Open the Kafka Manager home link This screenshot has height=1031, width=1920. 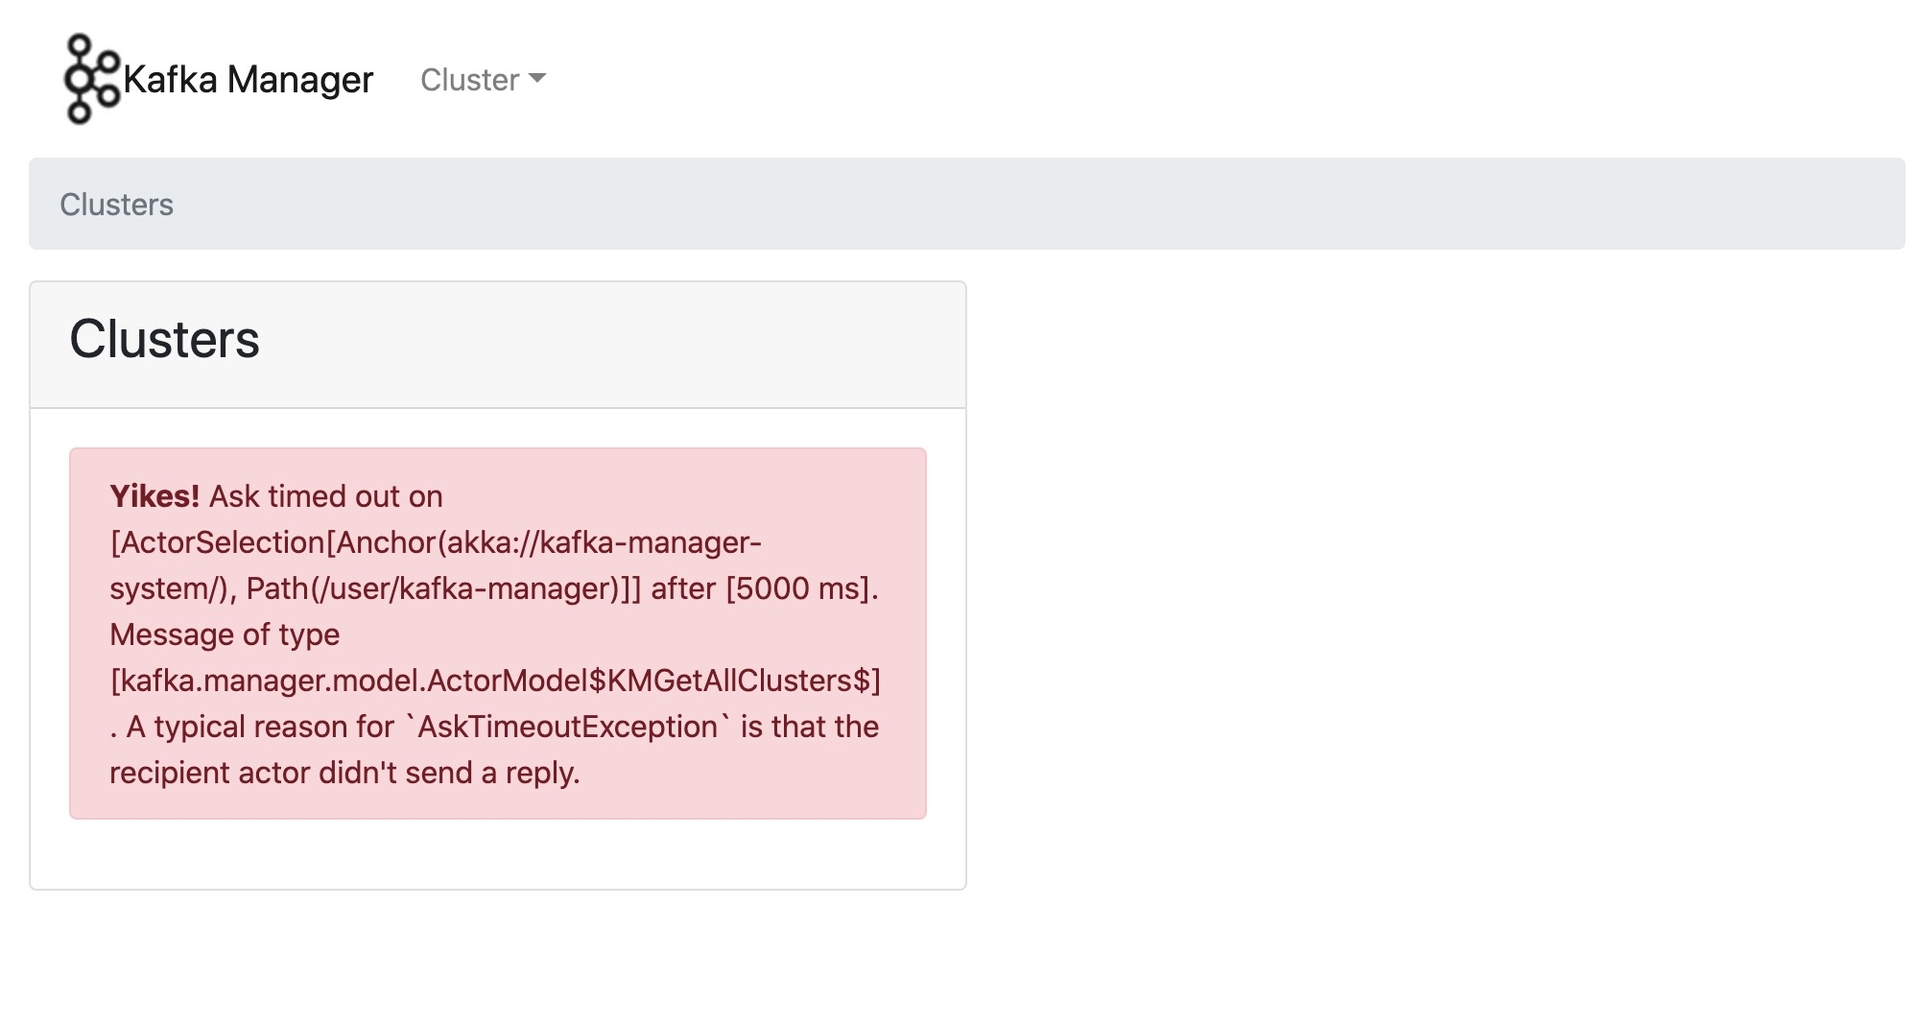pyautogui.click(x=247, y=79)
